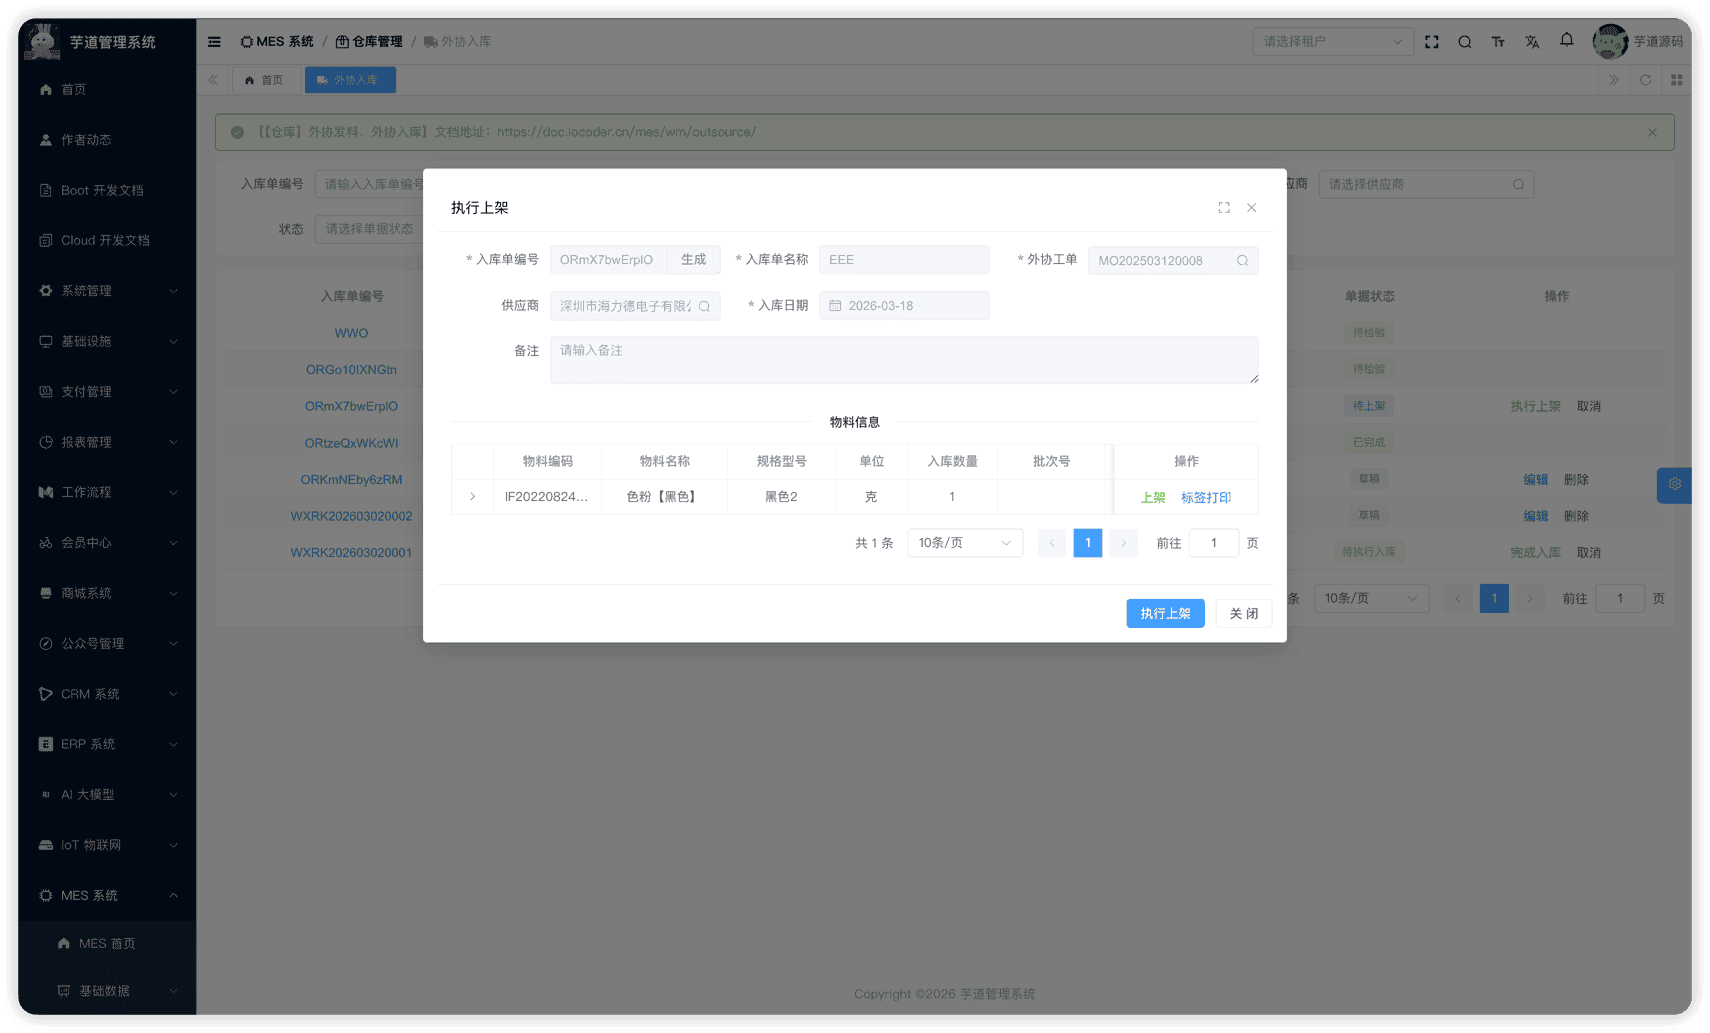Click the font size icon in header
The height and width of the screenshot is (1033, 1710).
[1498, 42]
